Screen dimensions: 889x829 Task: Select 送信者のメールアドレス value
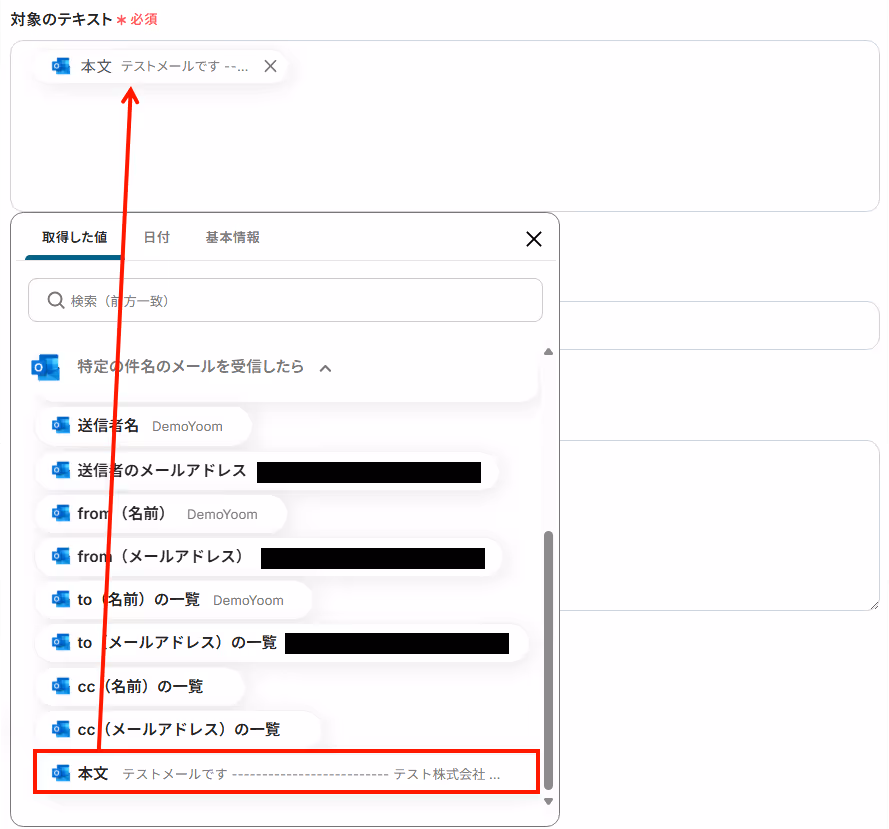266,471
